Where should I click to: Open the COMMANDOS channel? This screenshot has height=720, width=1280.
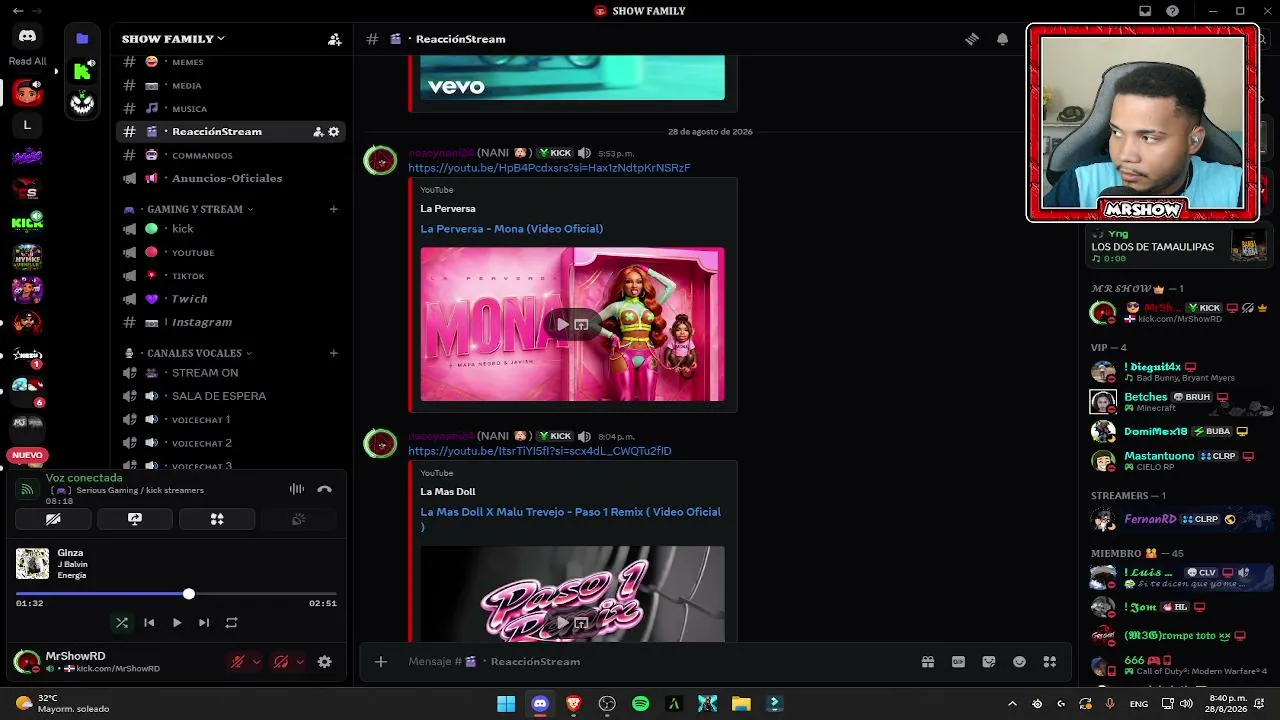(230, 155)
